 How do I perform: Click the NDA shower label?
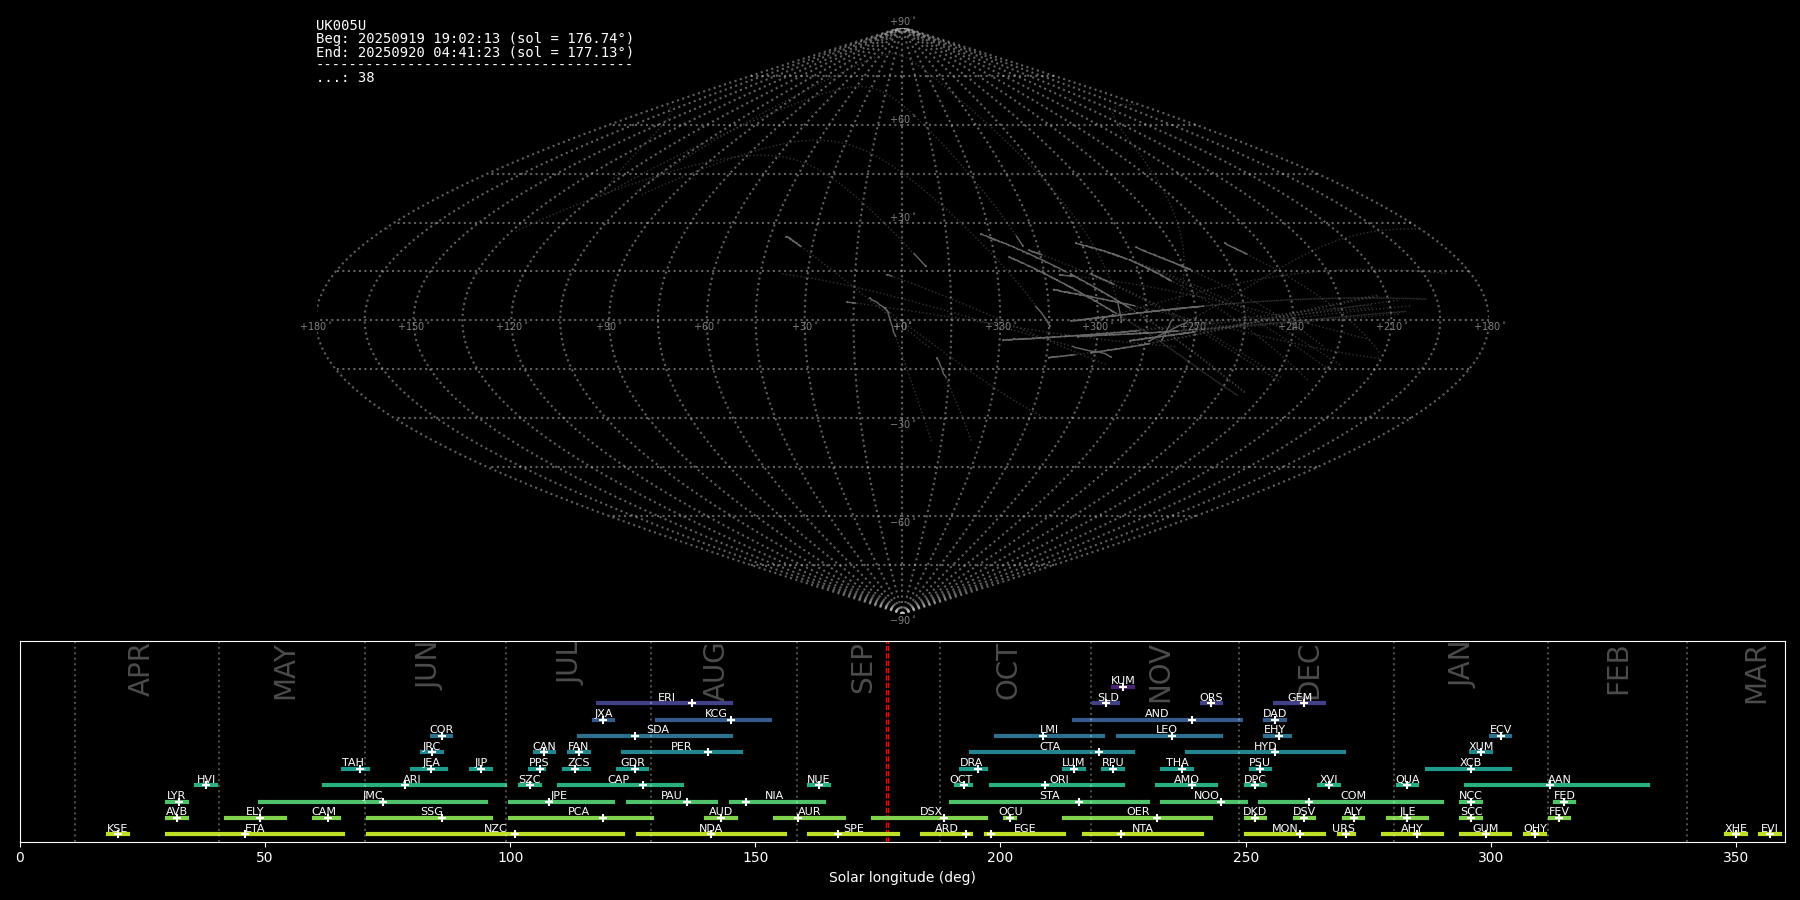click(x=711, y=829)
